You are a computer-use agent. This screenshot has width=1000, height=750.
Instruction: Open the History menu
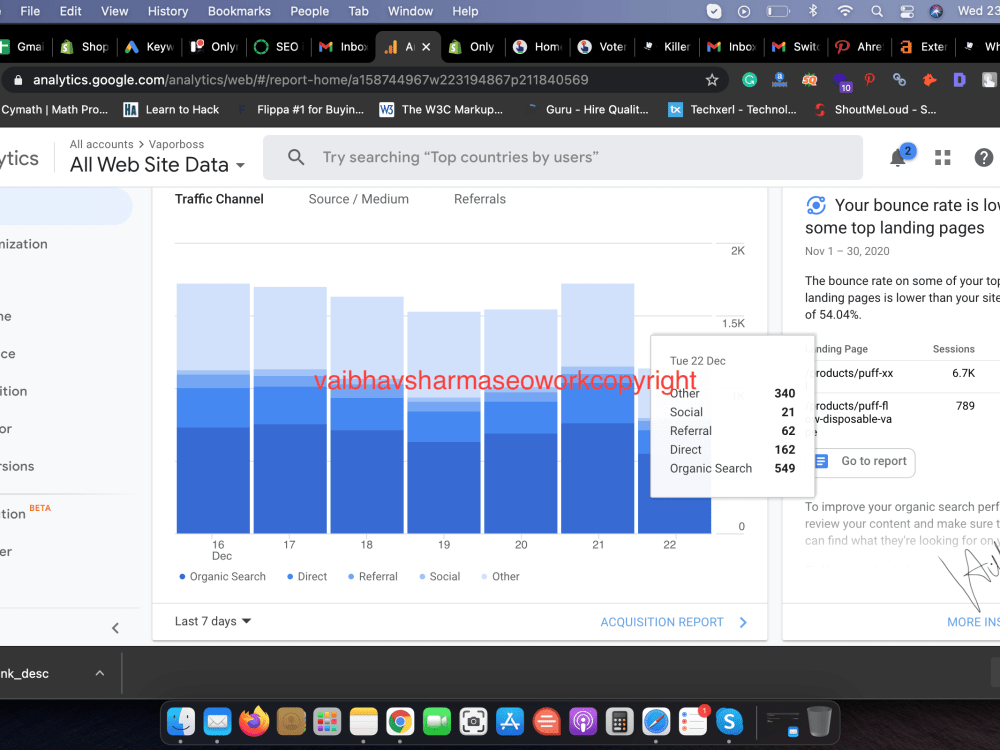pyautogui.click(x=168, y=11)
